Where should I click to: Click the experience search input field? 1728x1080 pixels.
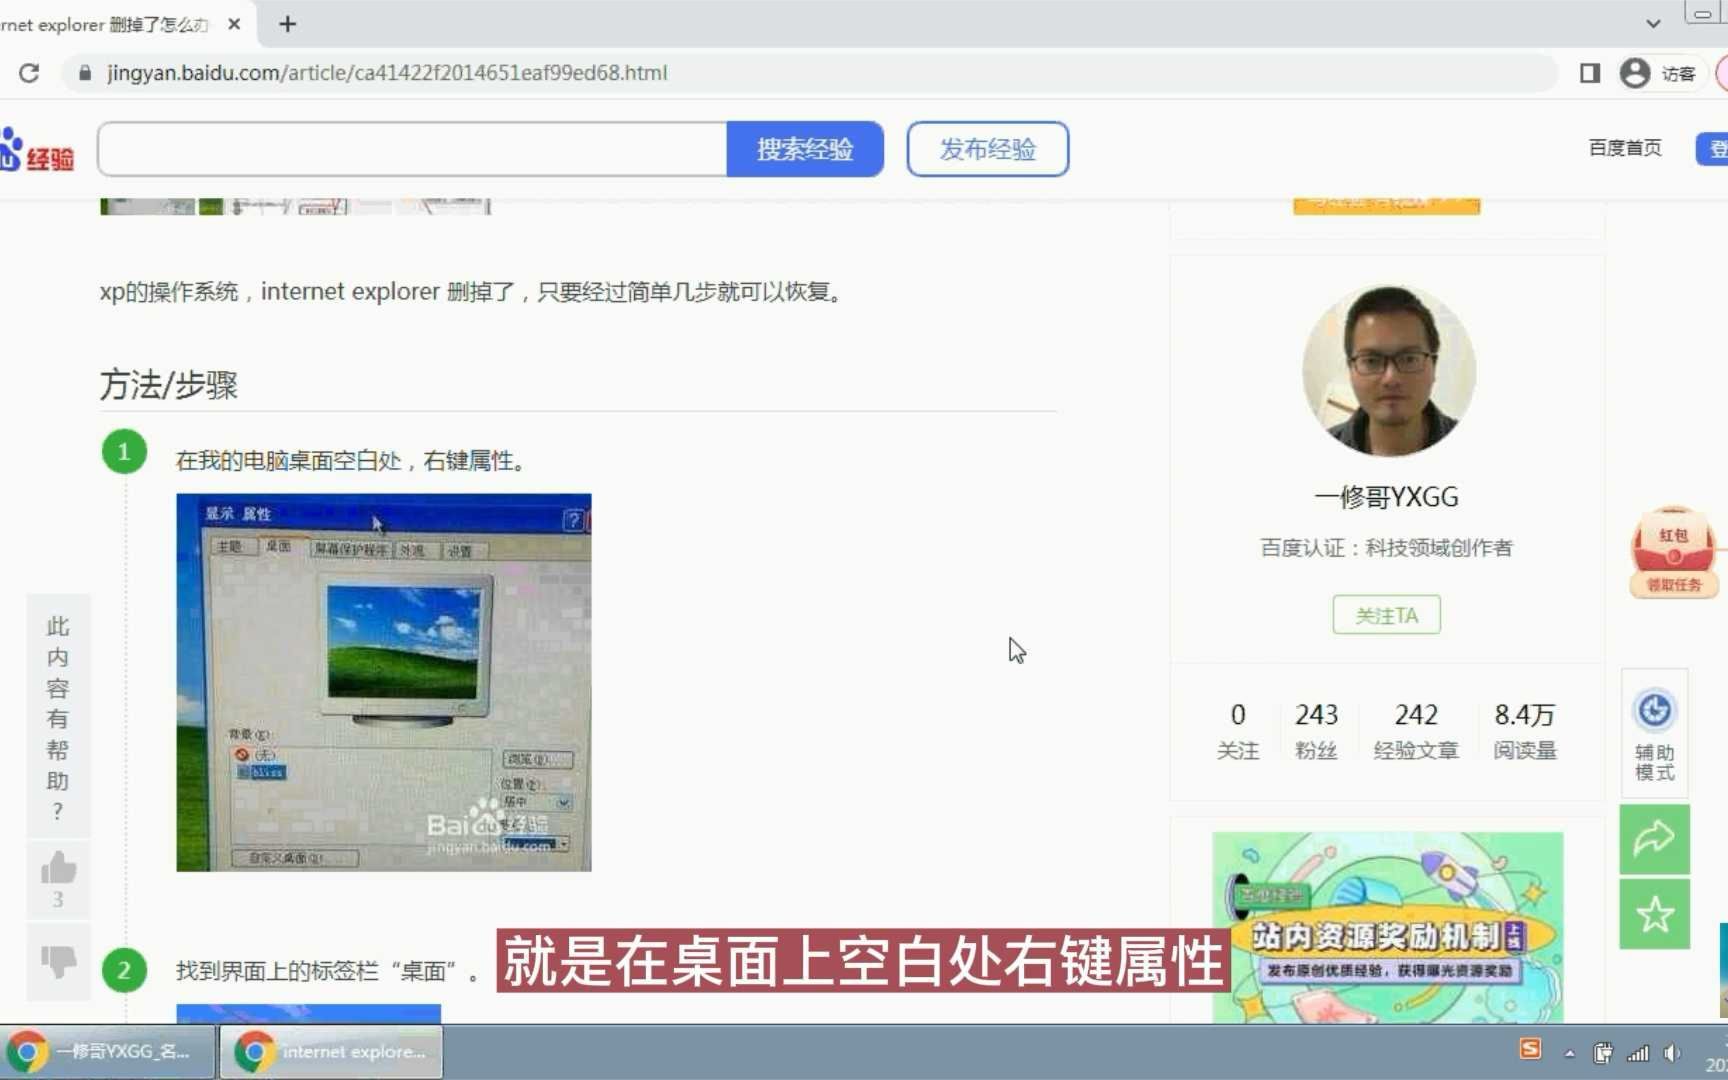[x=410, y=148]
